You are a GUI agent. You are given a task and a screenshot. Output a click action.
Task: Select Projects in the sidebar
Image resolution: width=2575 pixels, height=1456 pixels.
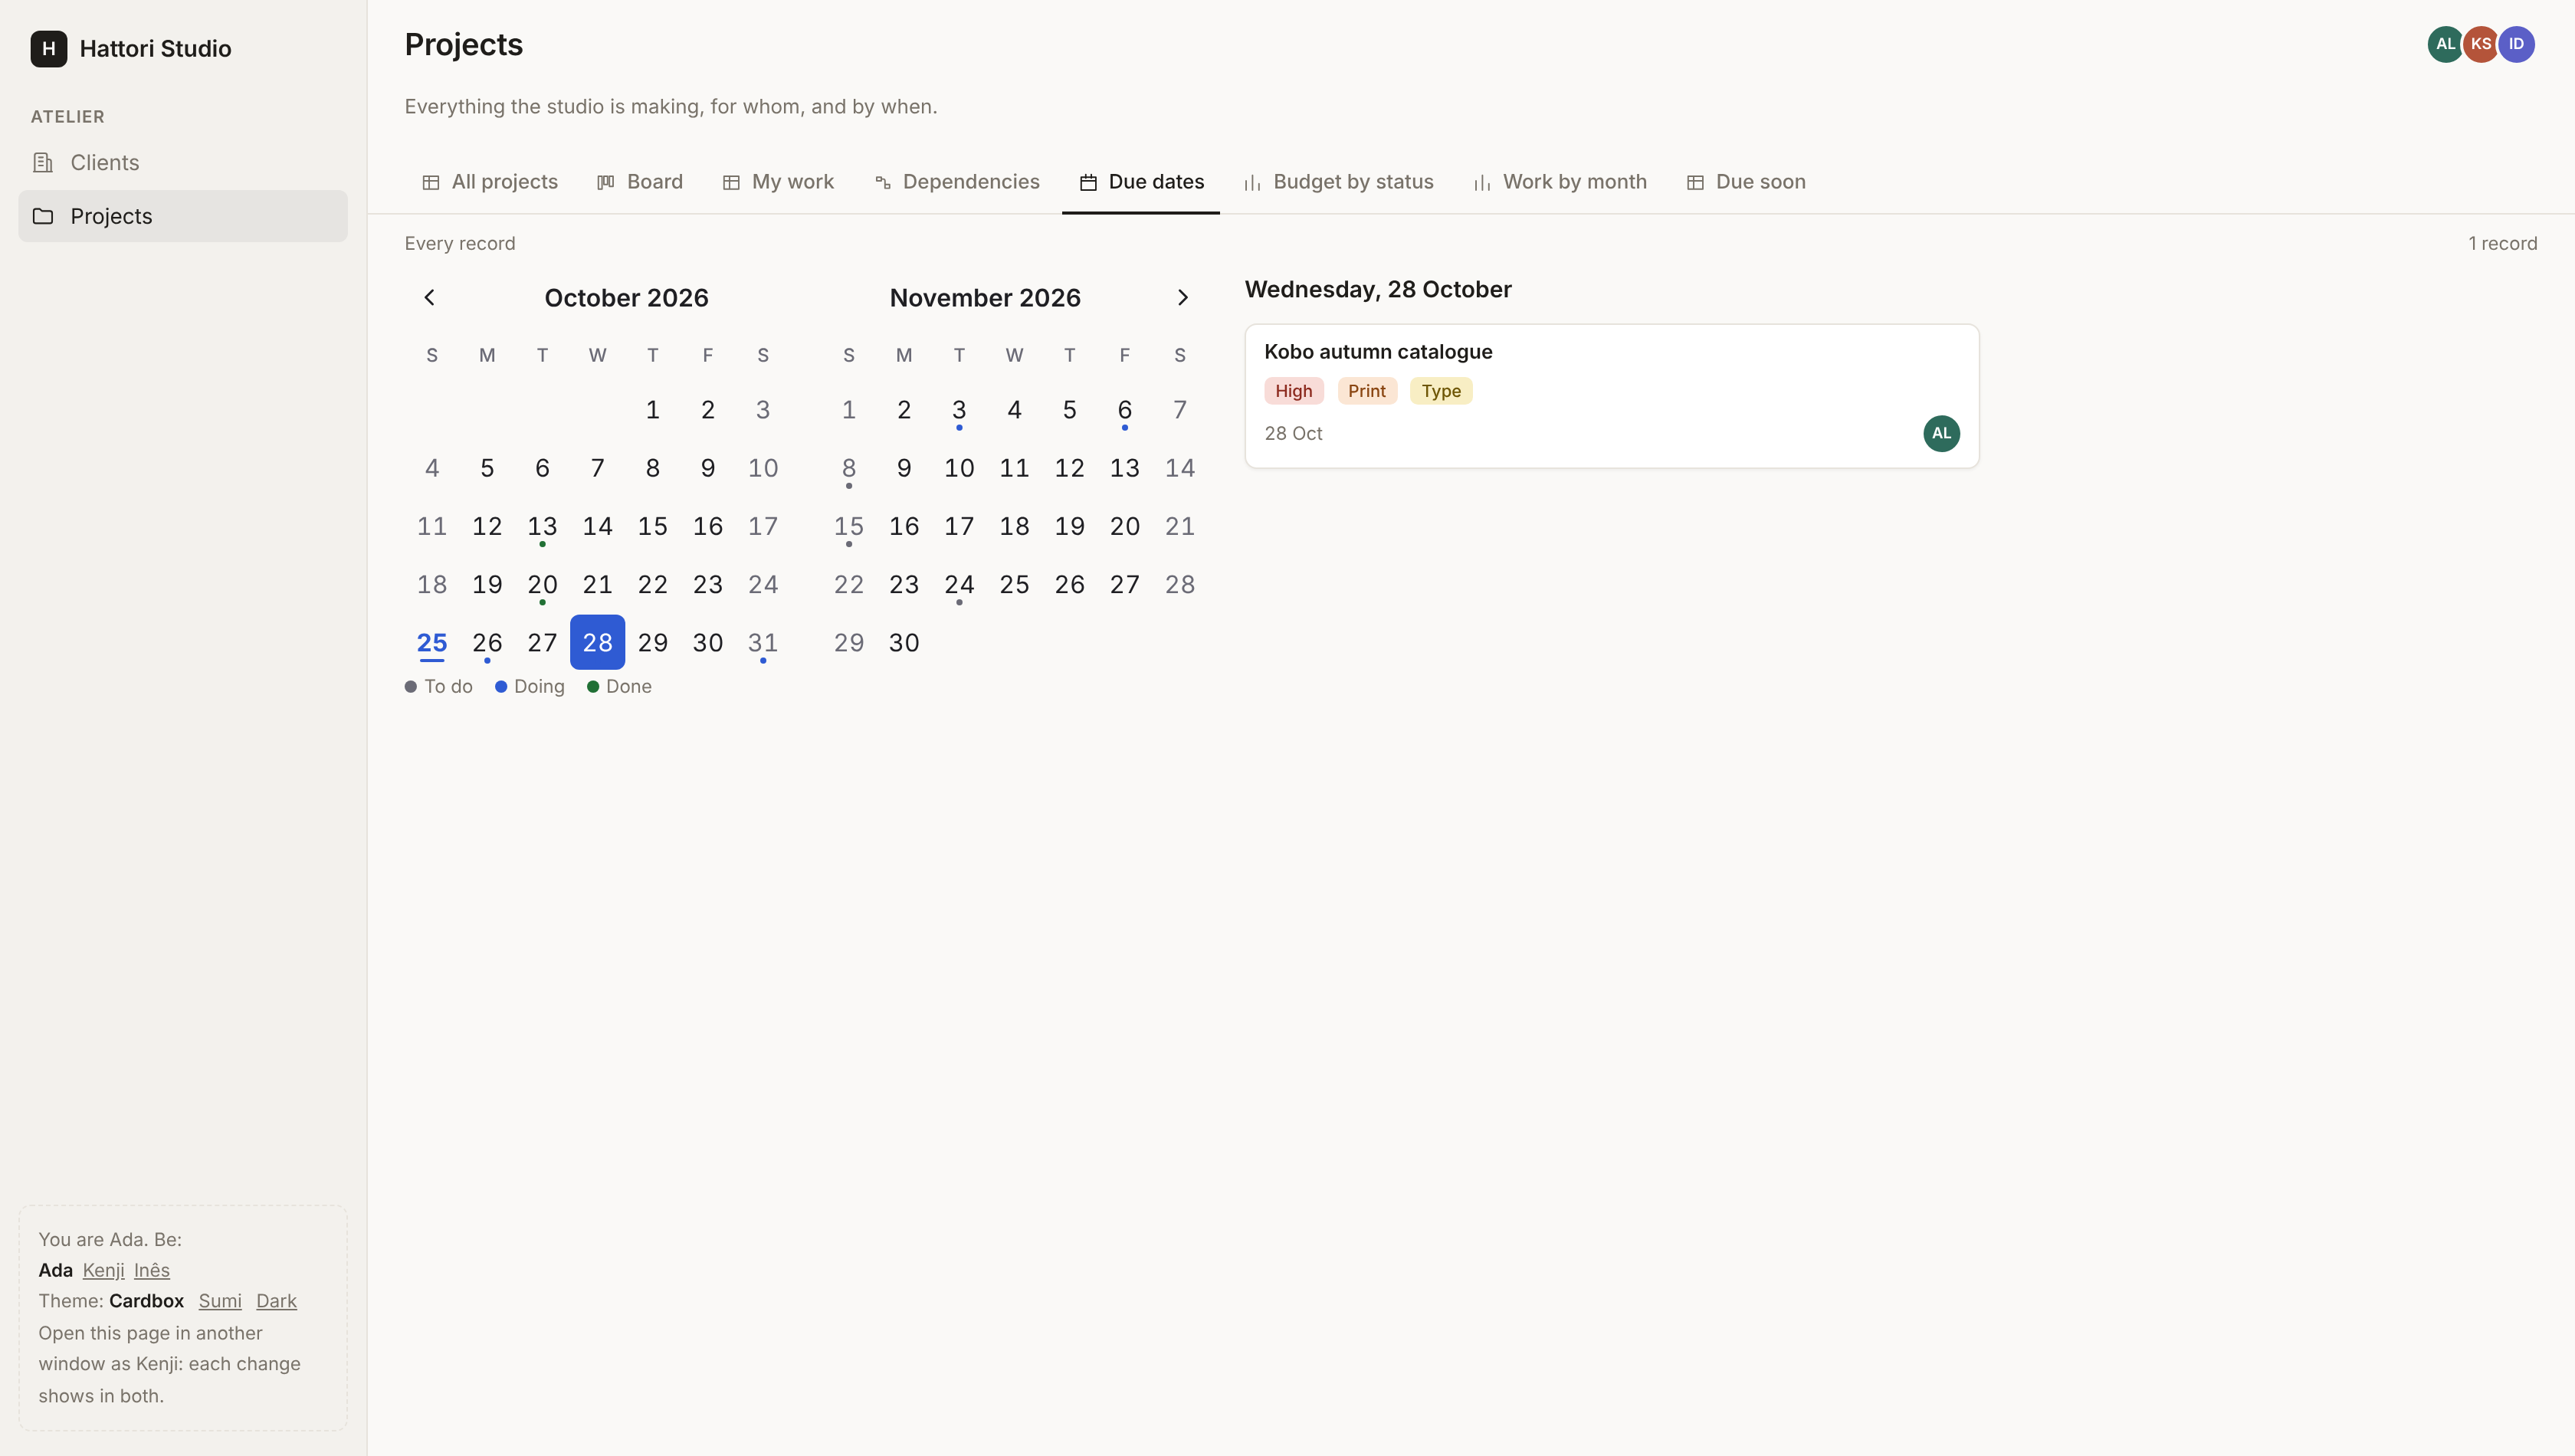183,216
